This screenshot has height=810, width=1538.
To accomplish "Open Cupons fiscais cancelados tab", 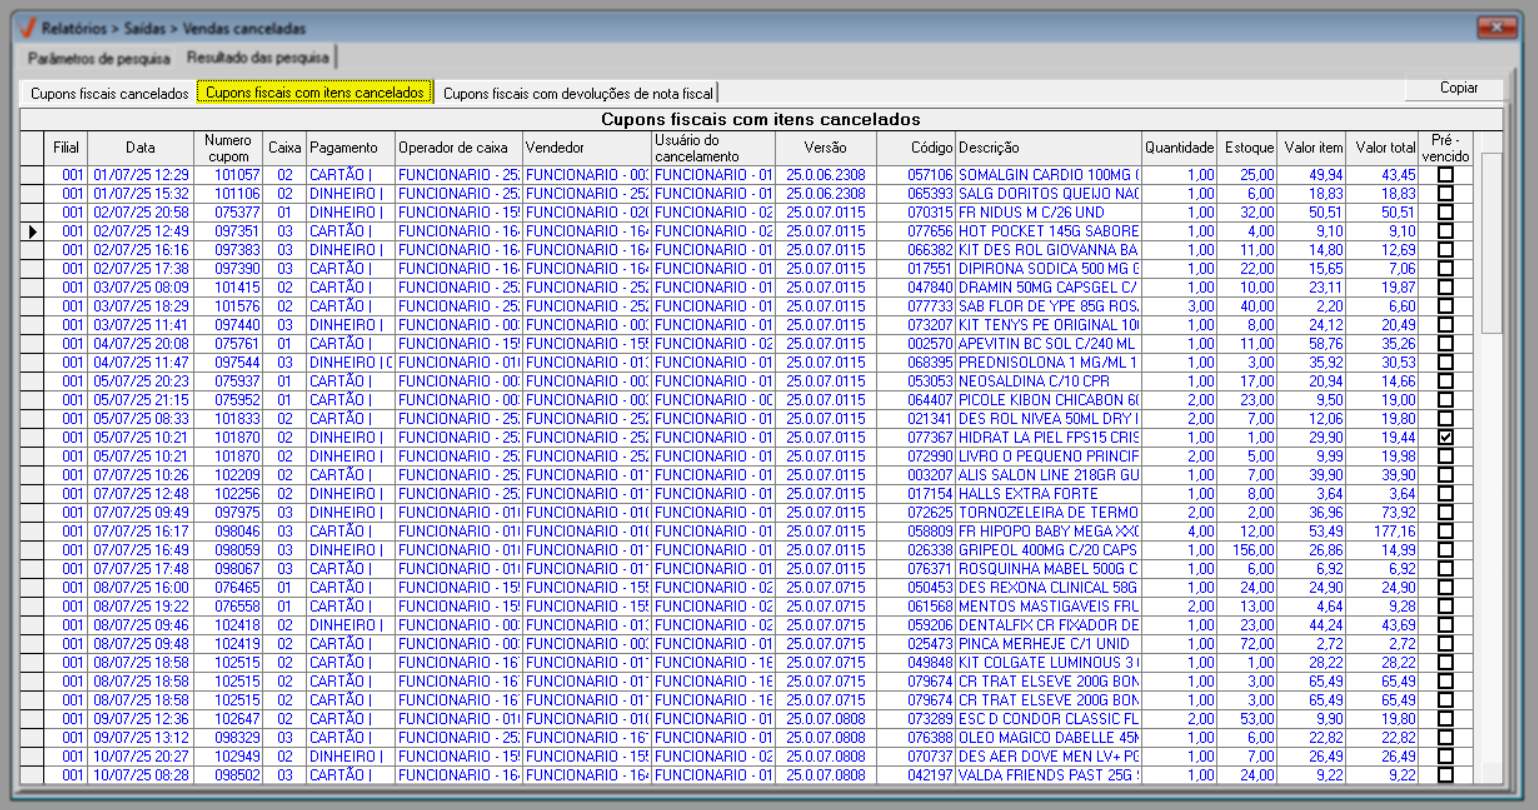I will click(x=109, y=93).
